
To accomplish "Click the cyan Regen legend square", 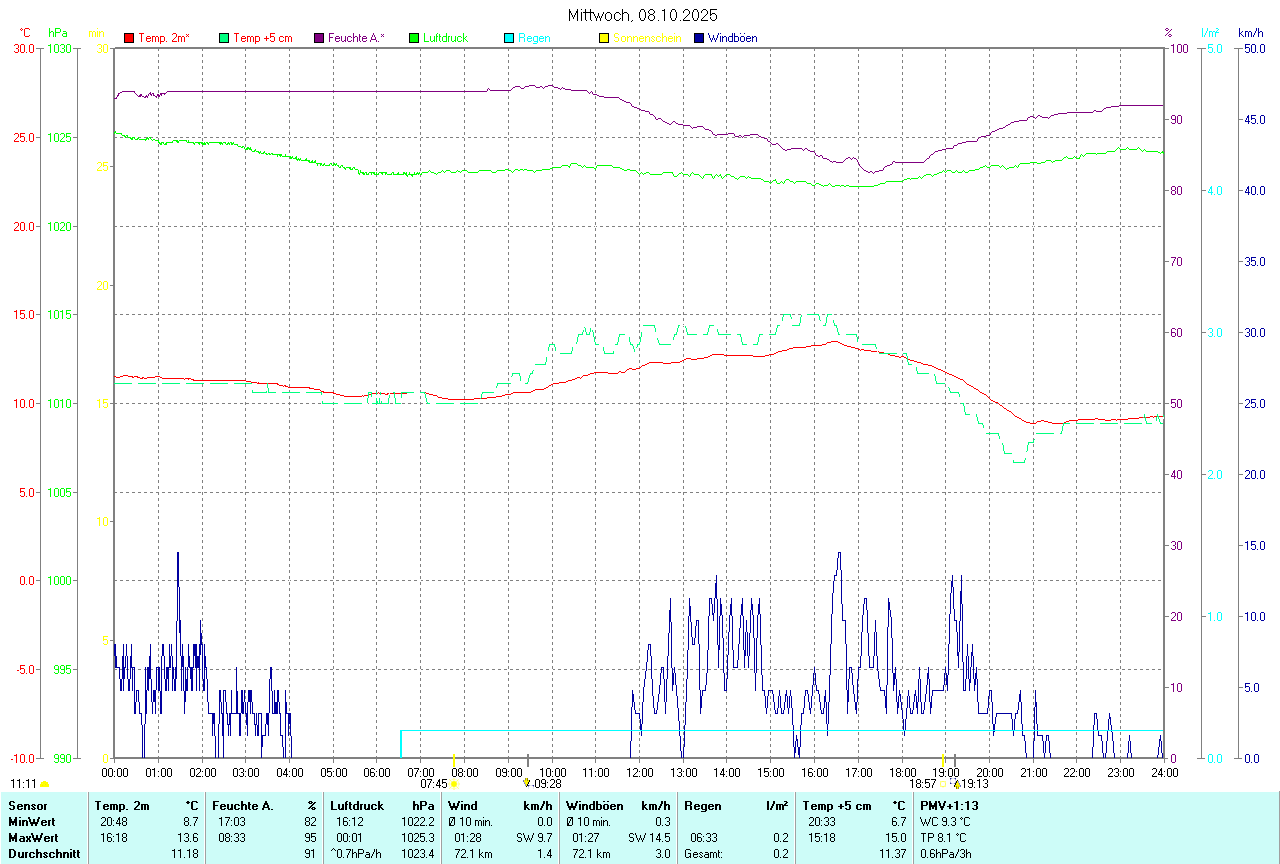I will (509, 38).
